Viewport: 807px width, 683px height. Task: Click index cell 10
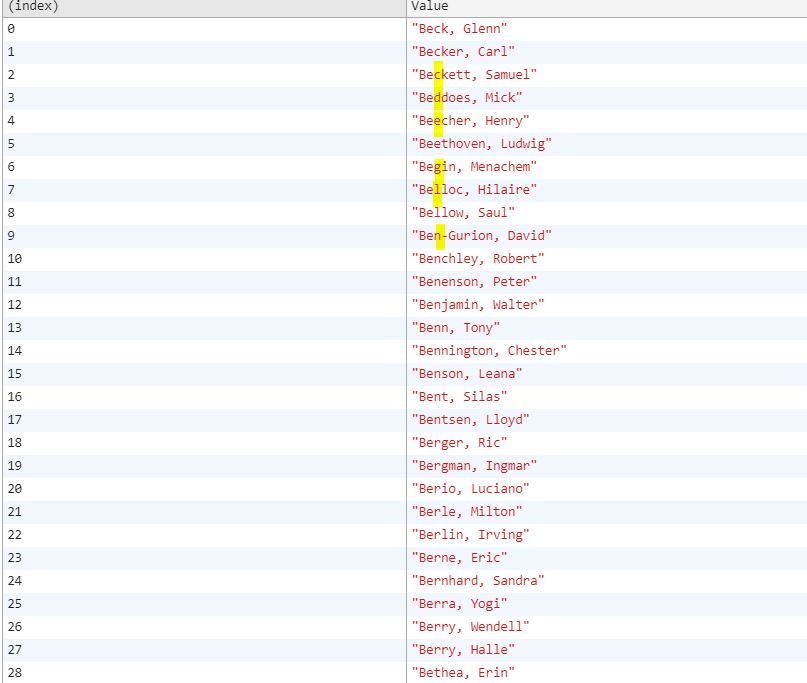click(204, 259)
